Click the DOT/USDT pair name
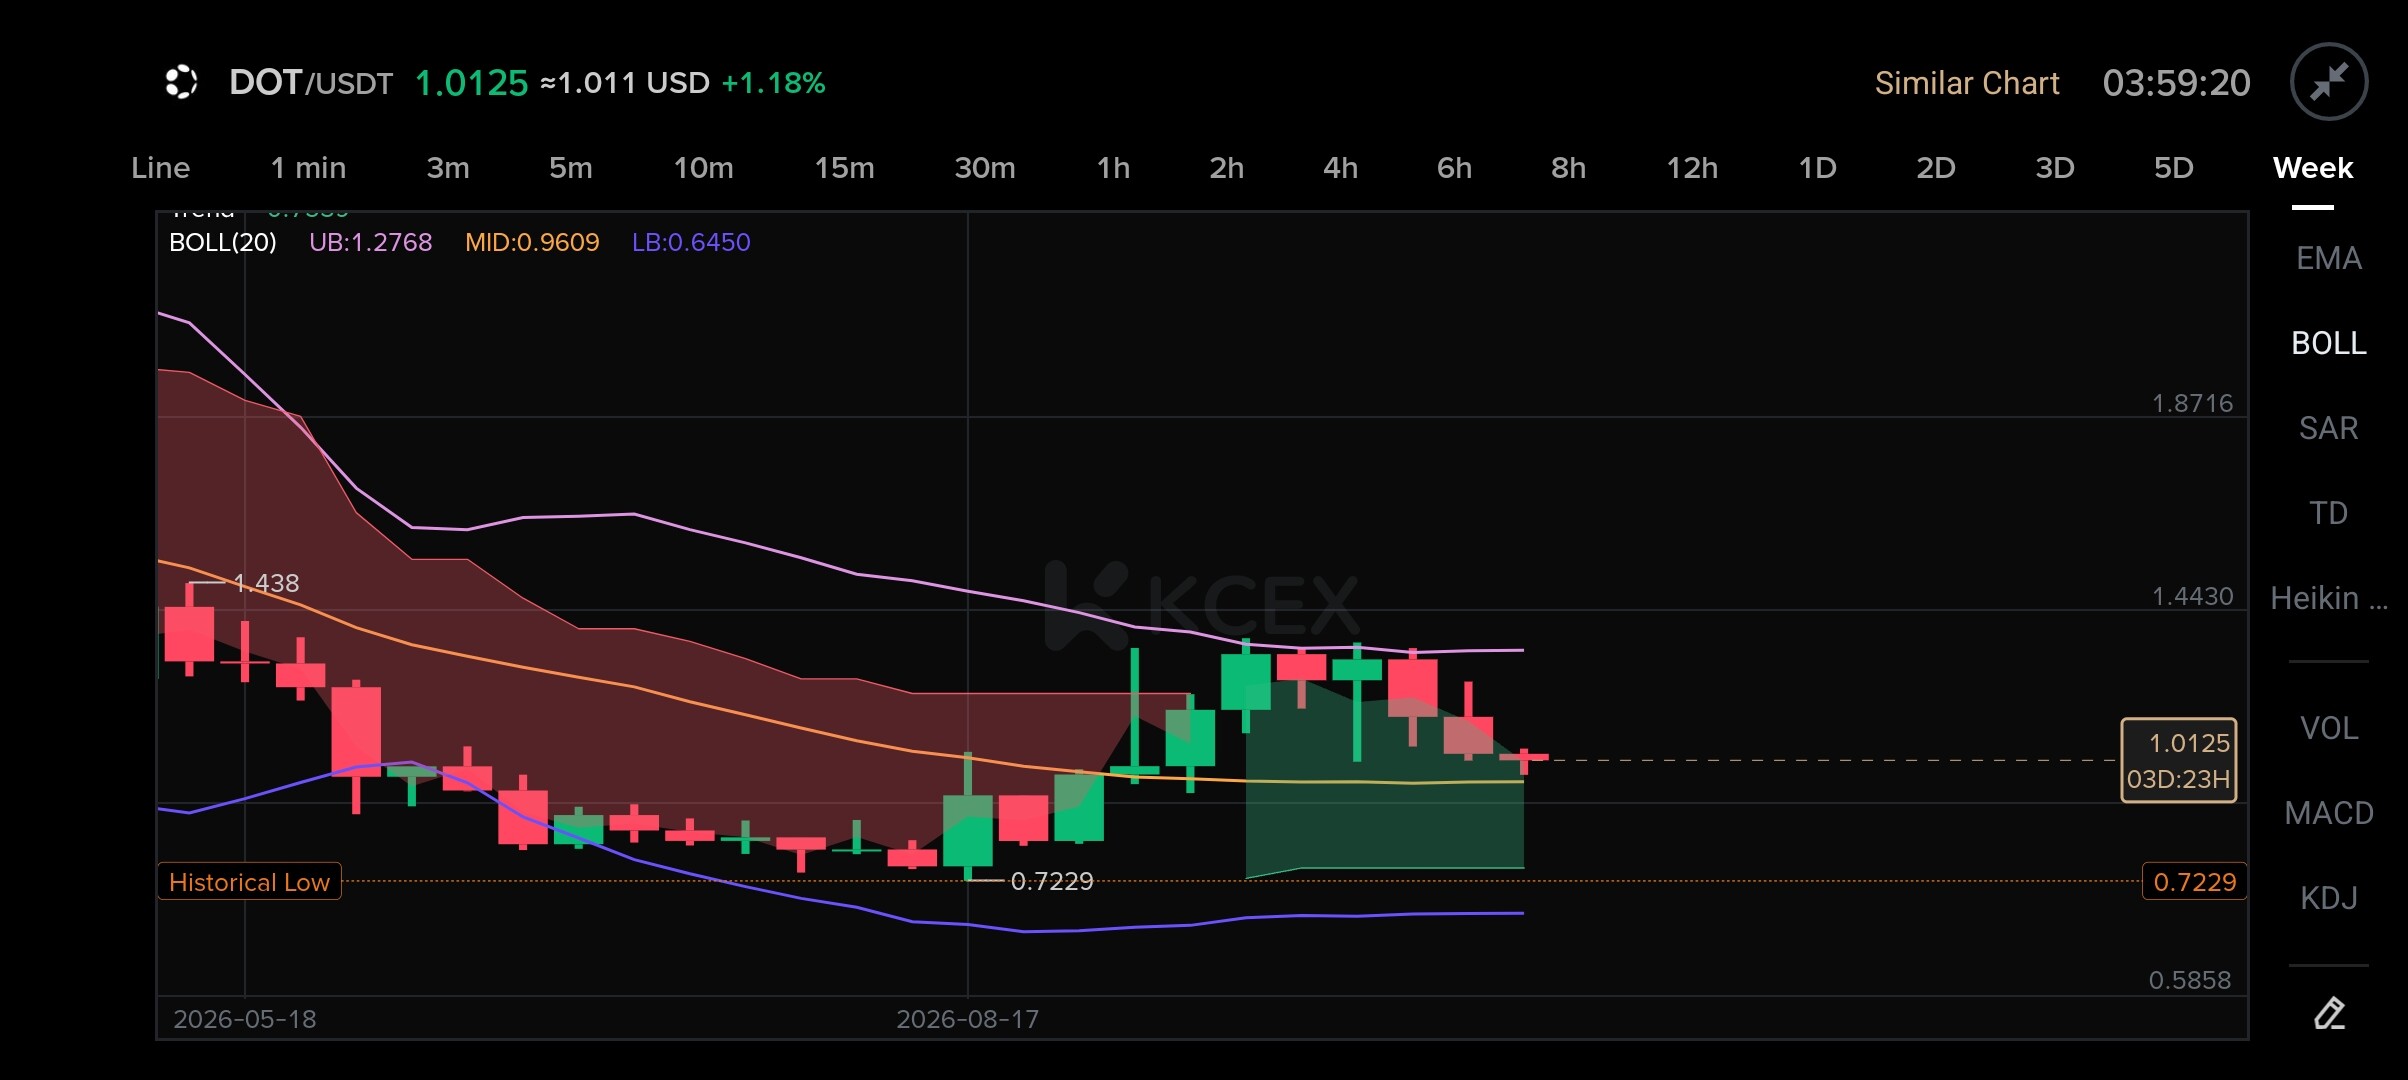The width and height of the screenshot is (2408, 1080). [x=311, y=82]
